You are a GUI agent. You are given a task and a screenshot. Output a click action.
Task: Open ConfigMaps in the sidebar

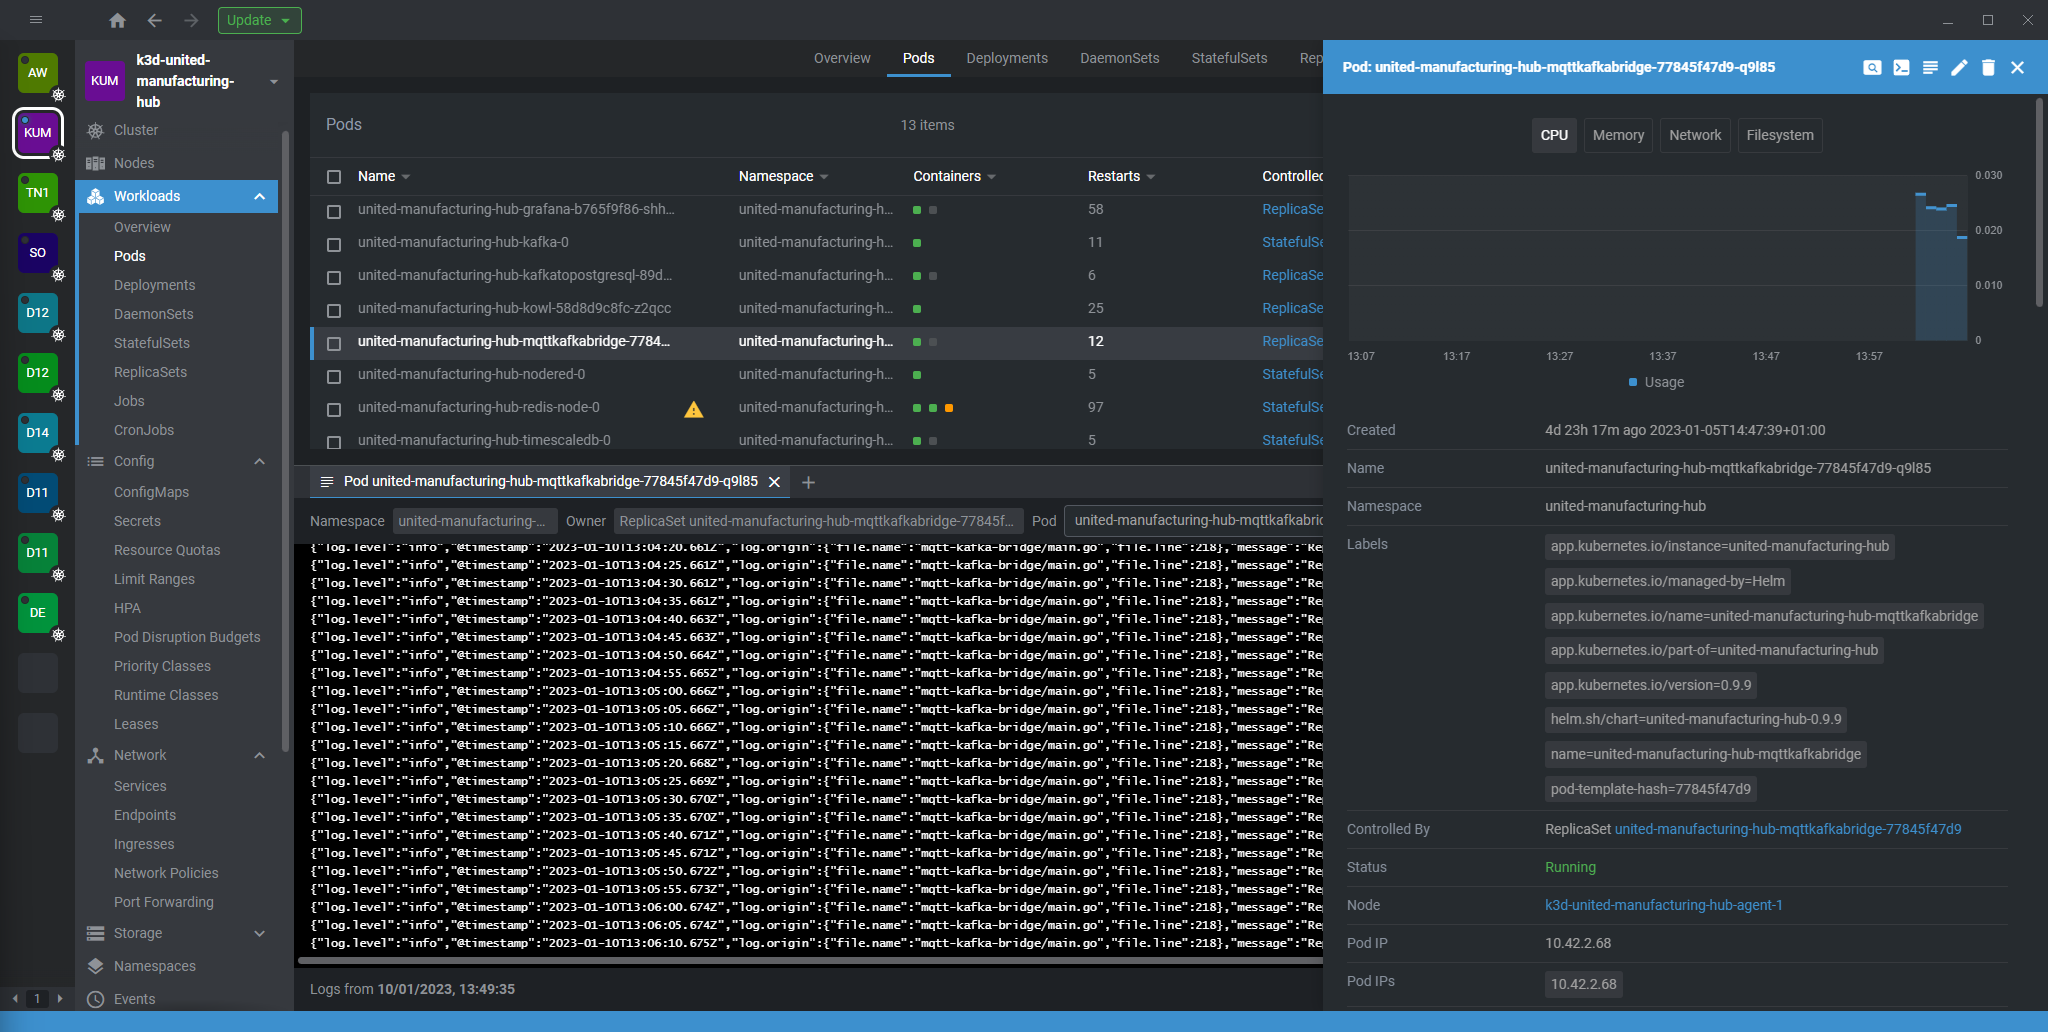(x=151, y=492)
